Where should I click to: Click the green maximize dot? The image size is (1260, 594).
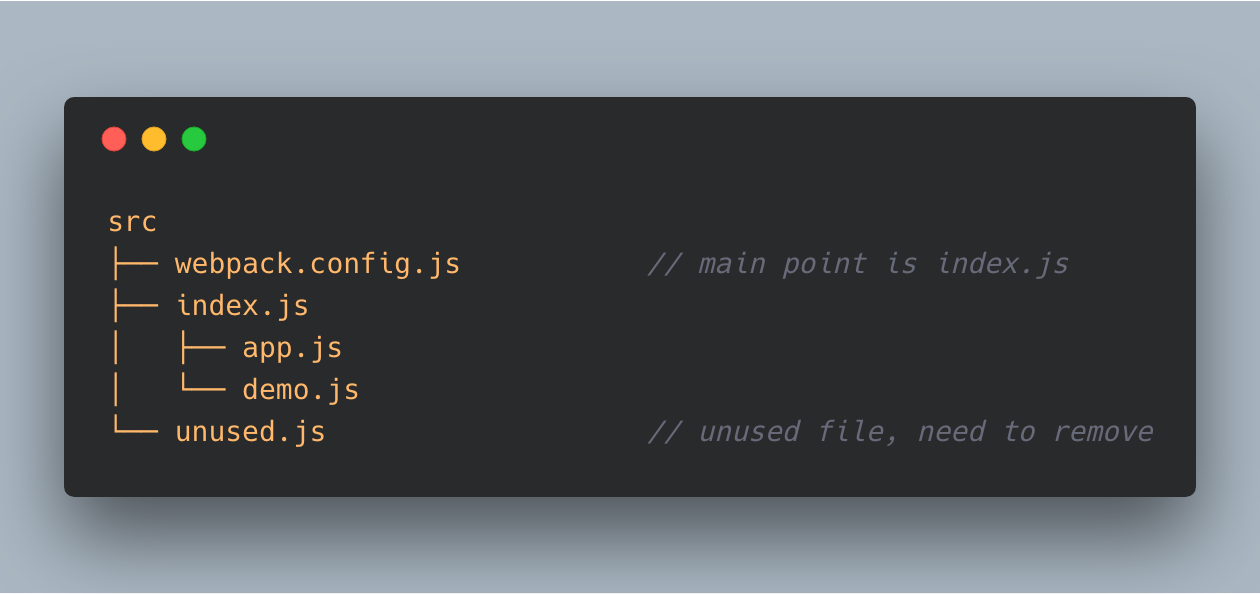[194, 139]
